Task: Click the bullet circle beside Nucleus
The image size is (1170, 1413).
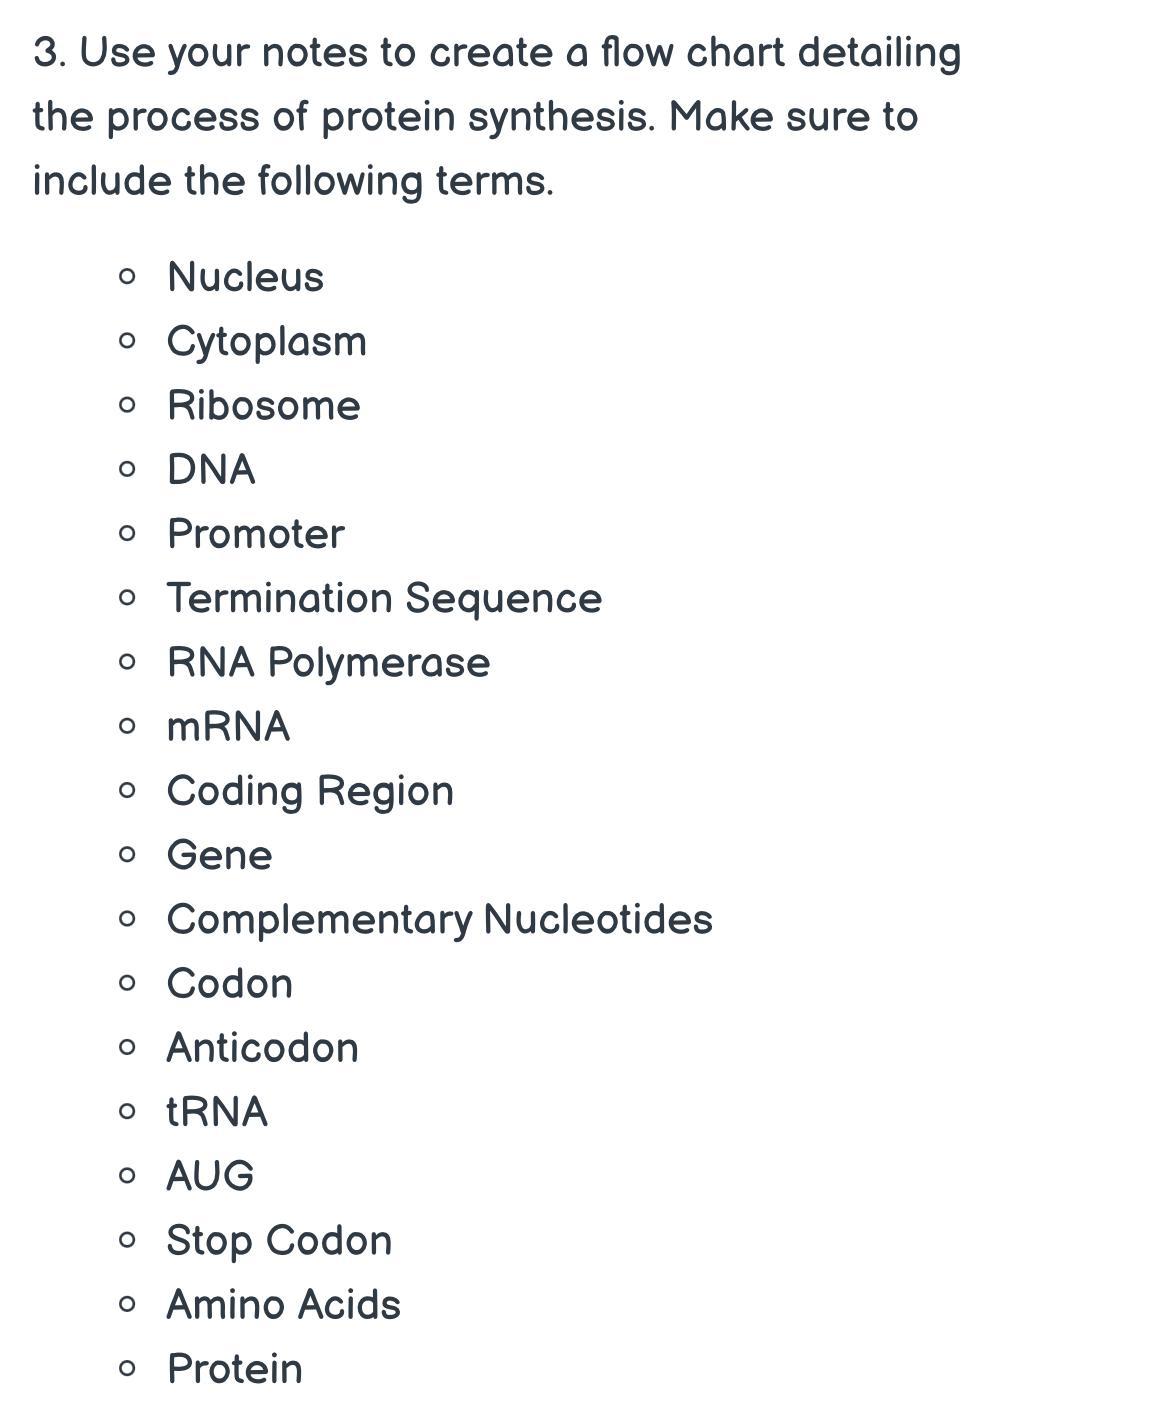Action: click(x=126, y=277)
